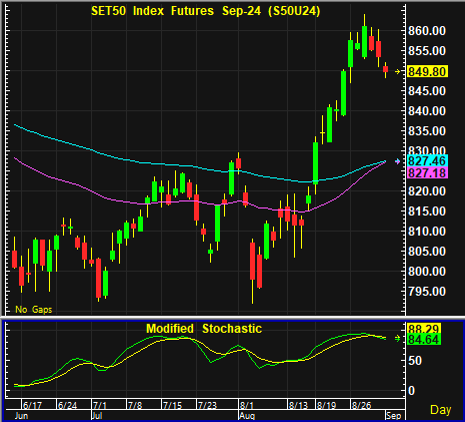Click the arrow marker beside the 84.64 stochastic value
Viewport: 465px width, 422px height.
pos(397,339)
